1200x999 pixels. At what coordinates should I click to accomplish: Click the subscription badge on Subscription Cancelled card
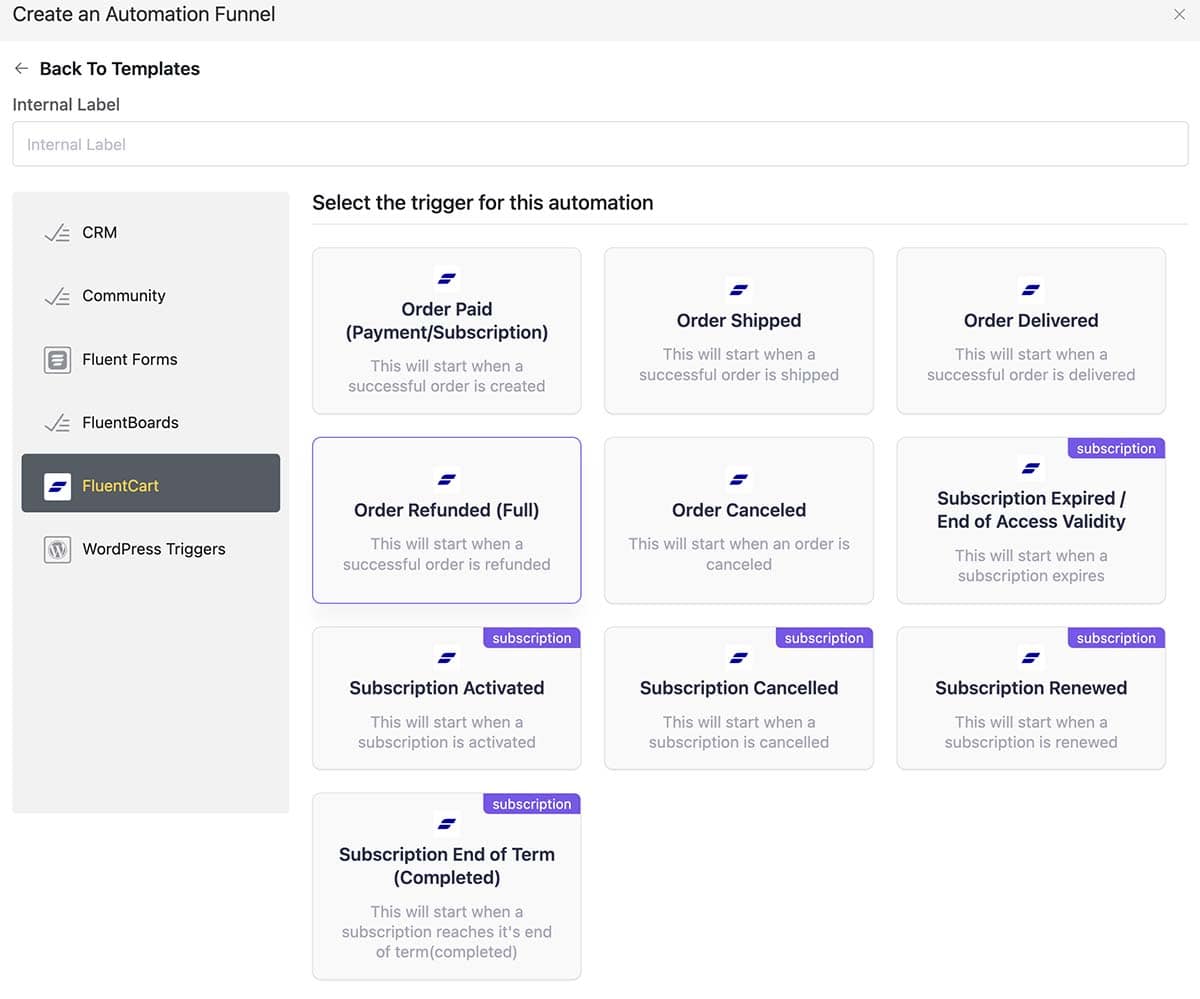click(823, 638)
